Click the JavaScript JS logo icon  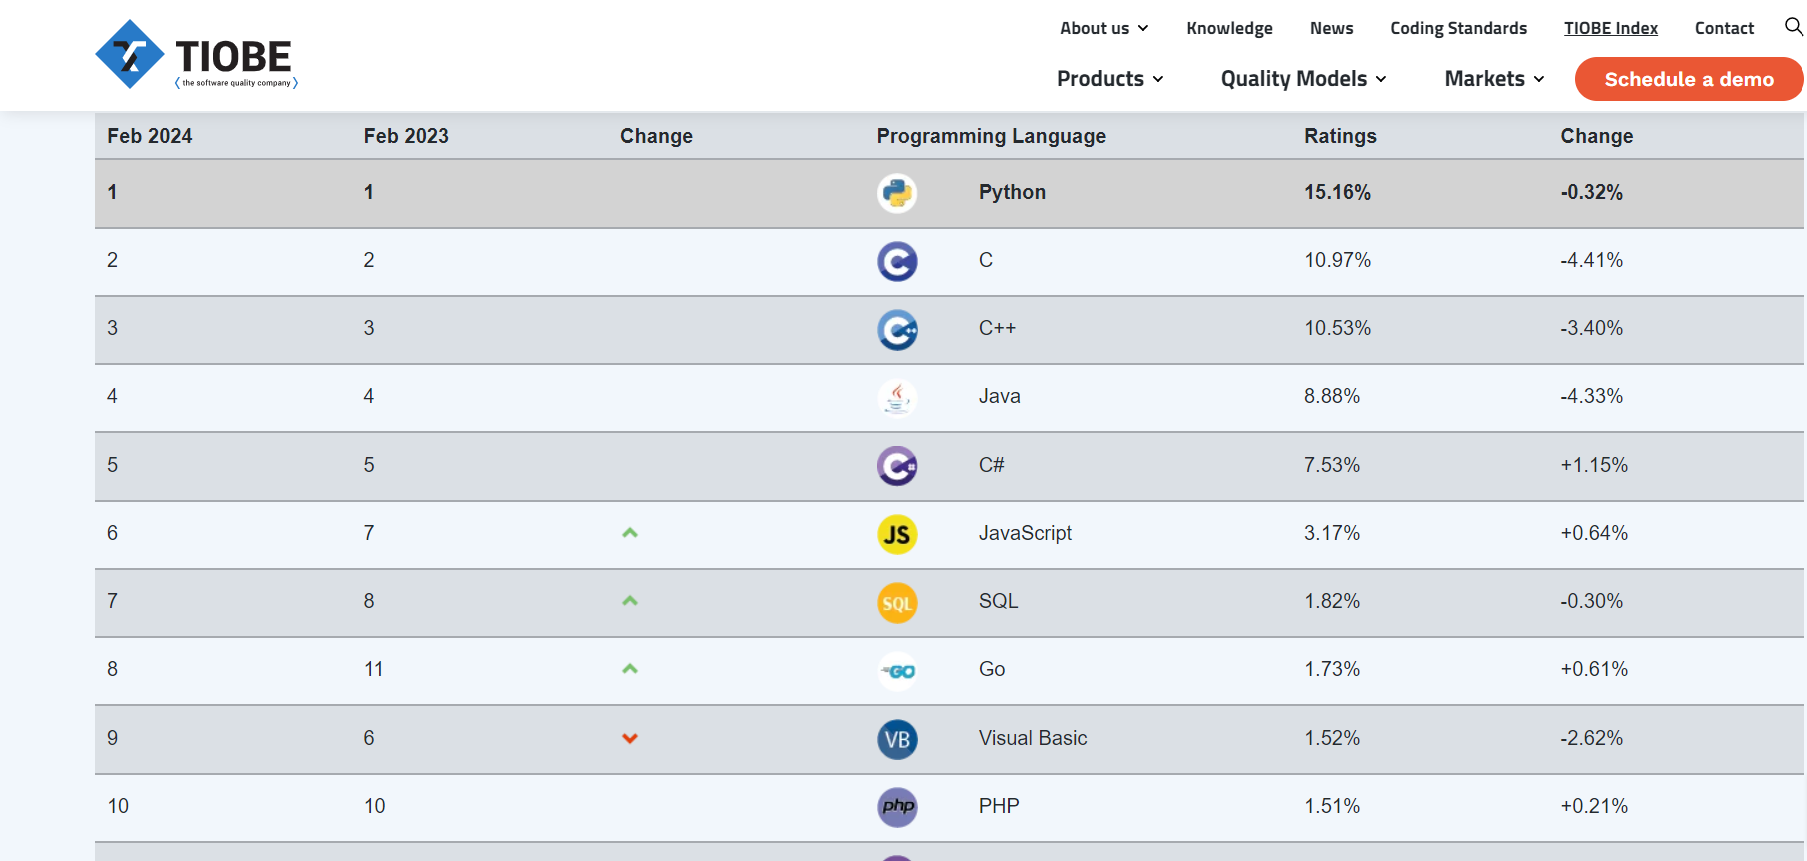tap(897, 534)
